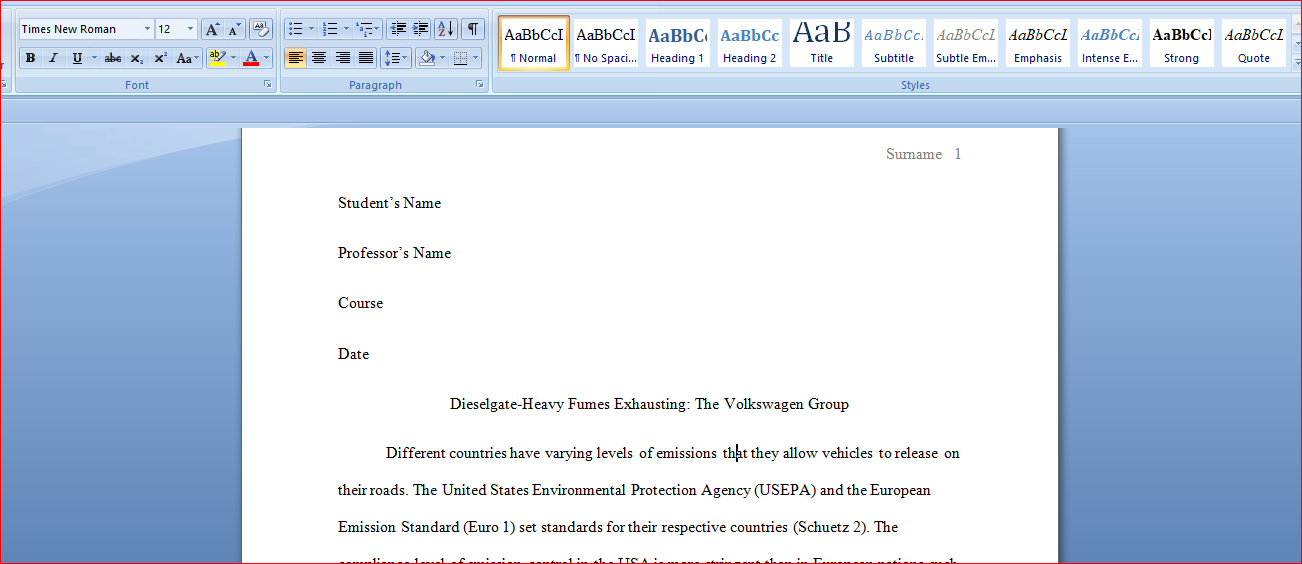This screenshot has height=564, width=1302.
Task: Align text to the left
Action: click(x=295, y=58)
